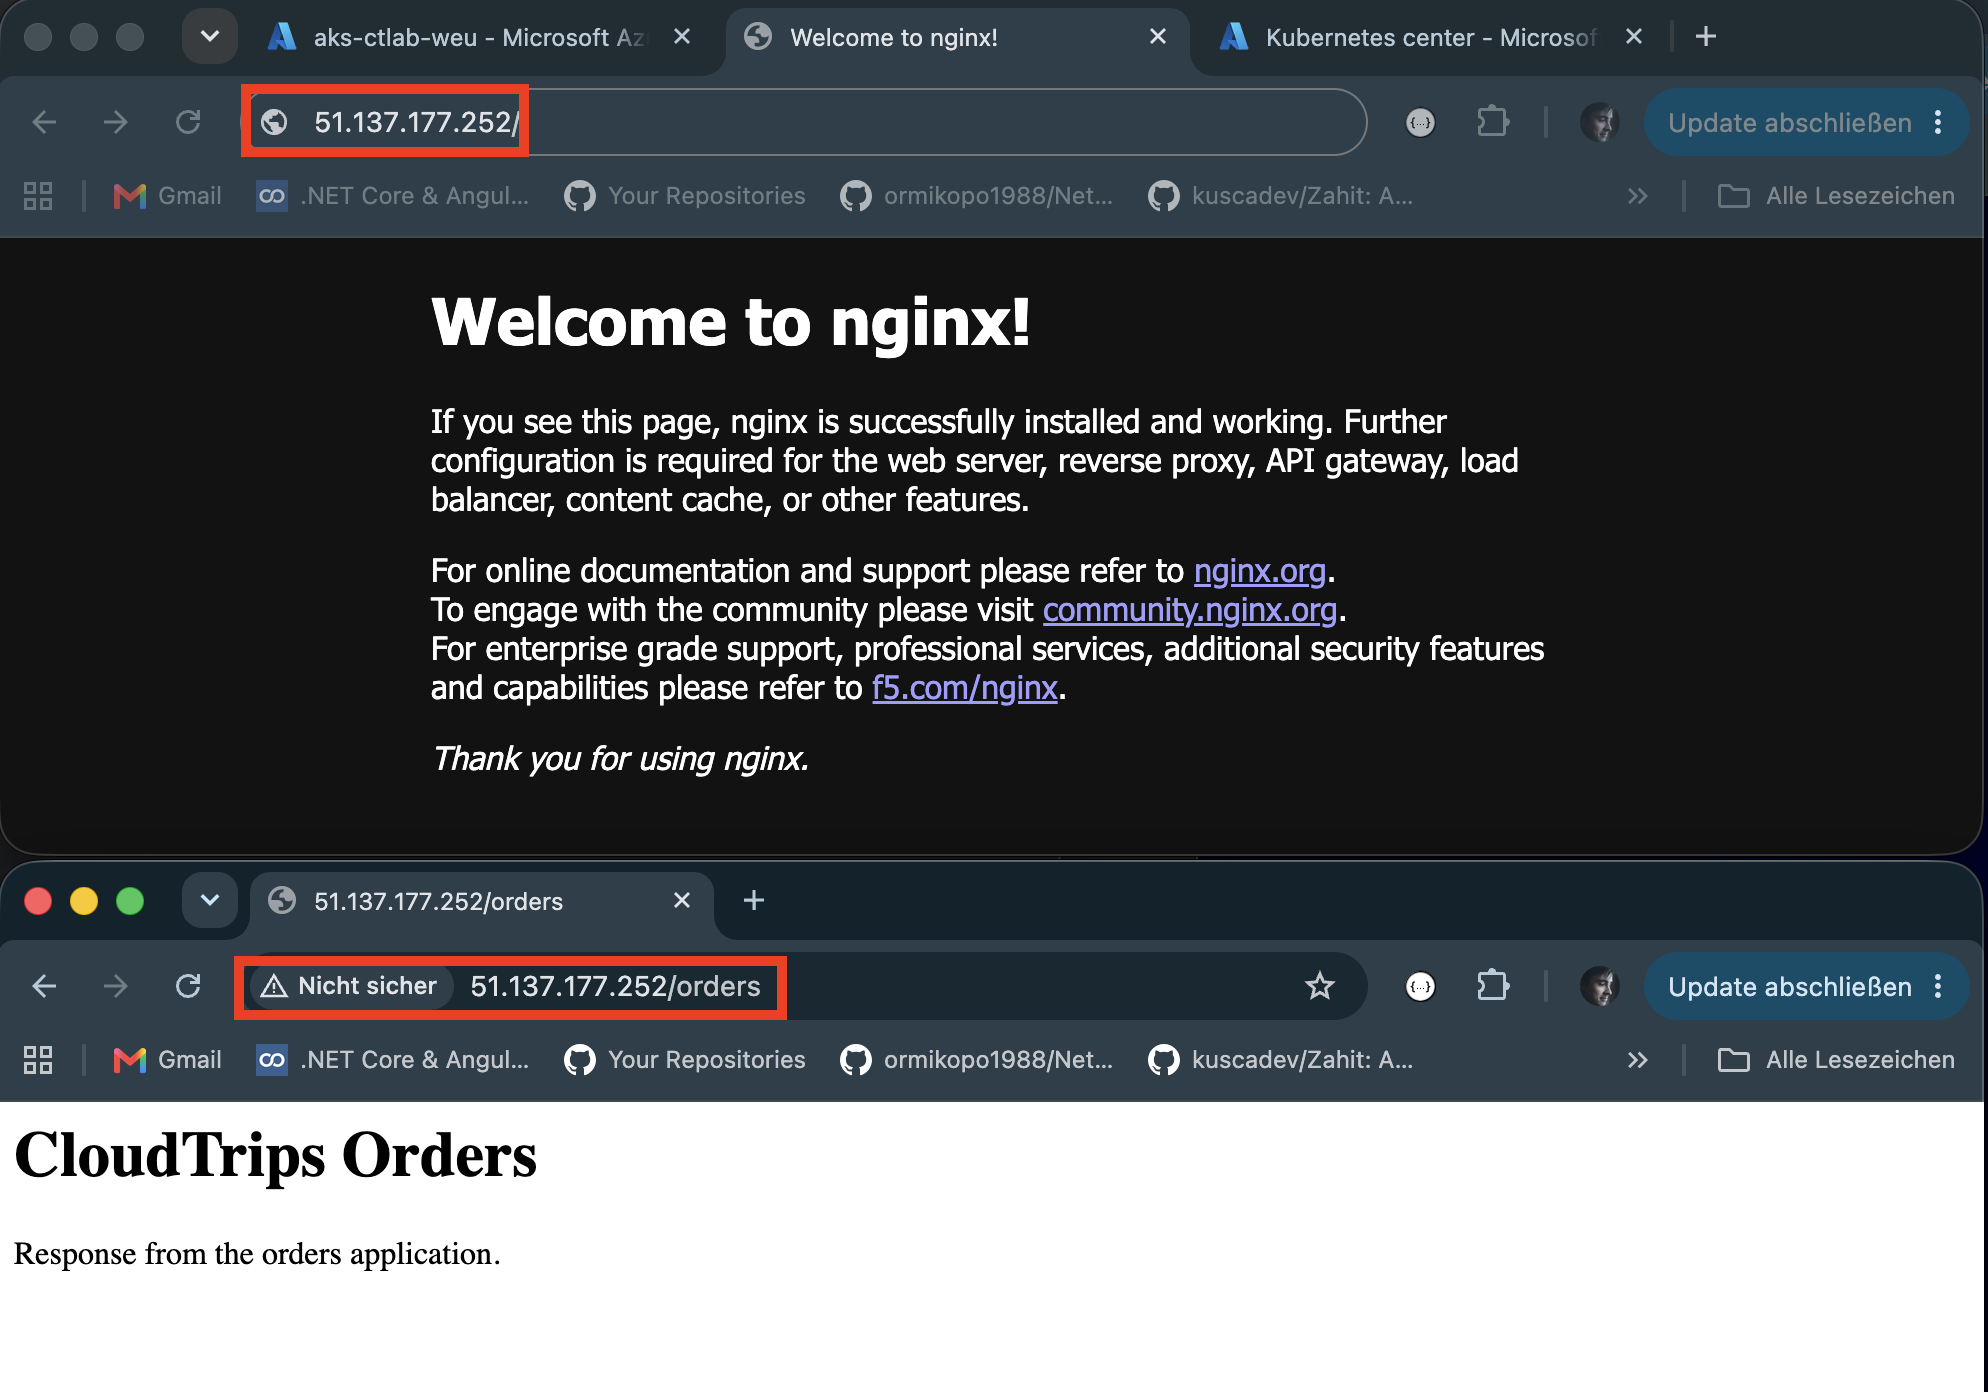The height and width of the screenshot is (1392, 1988).
Task: Open ormikopo1988/Net... bookmark in the top window
Action: (977, 196)
